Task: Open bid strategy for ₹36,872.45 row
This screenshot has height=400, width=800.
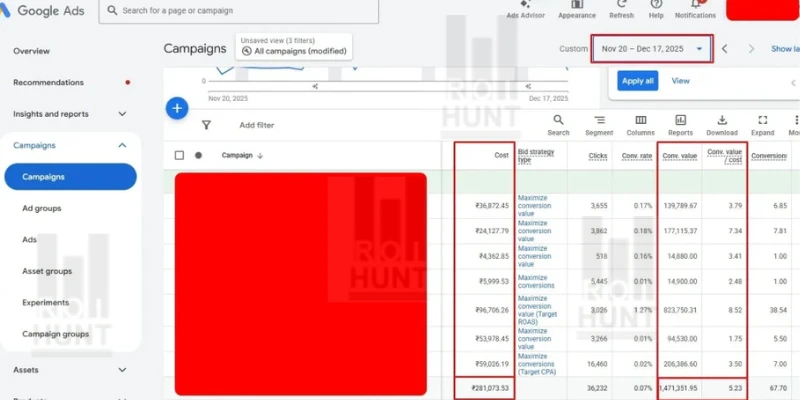Action: pos(535,206)
